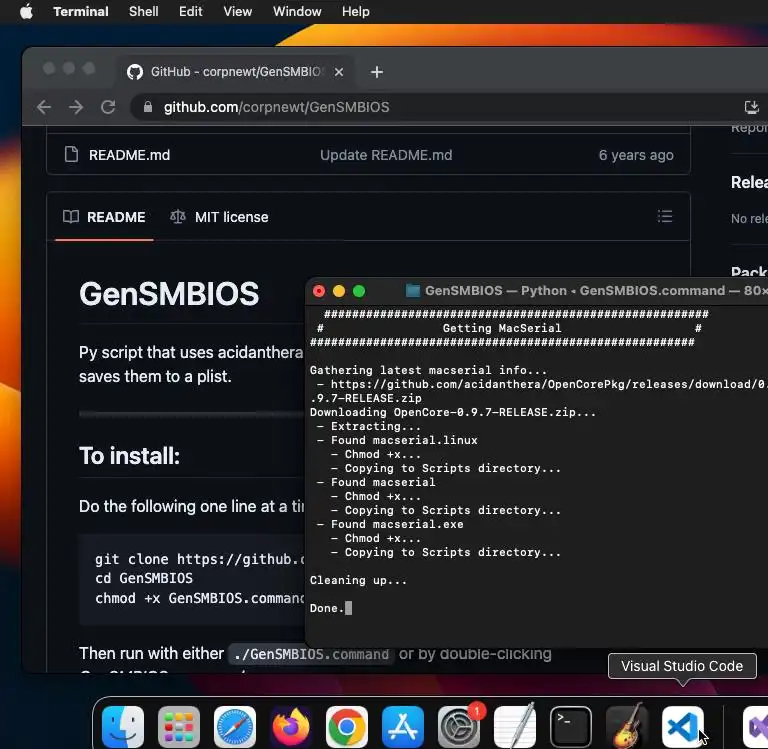
Task: Click Downloading OpenCore-0.9.7-RELEASE.zip line
Action: point(453,412)
